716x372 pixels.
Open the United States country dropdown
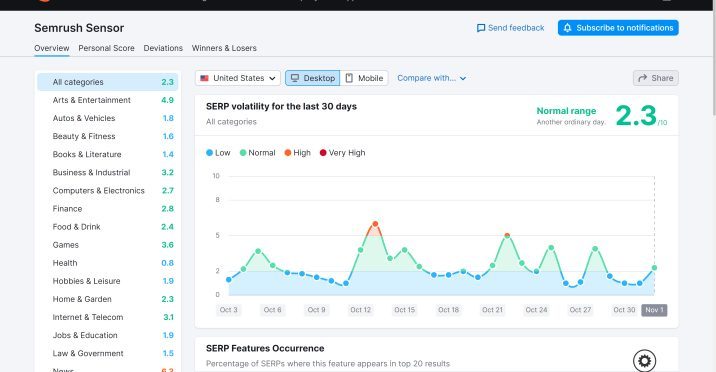coord(238,78)
